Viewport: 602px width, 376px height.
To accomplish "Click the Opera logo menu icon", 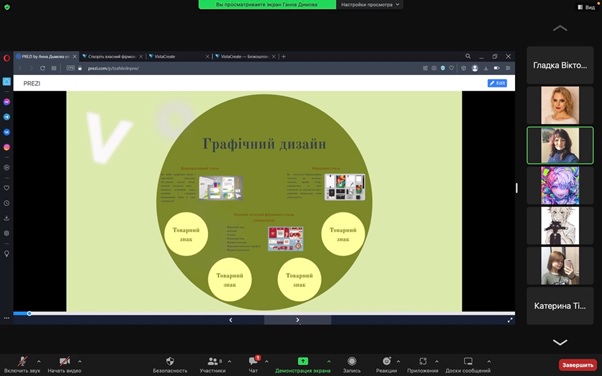I will point(7,58).
